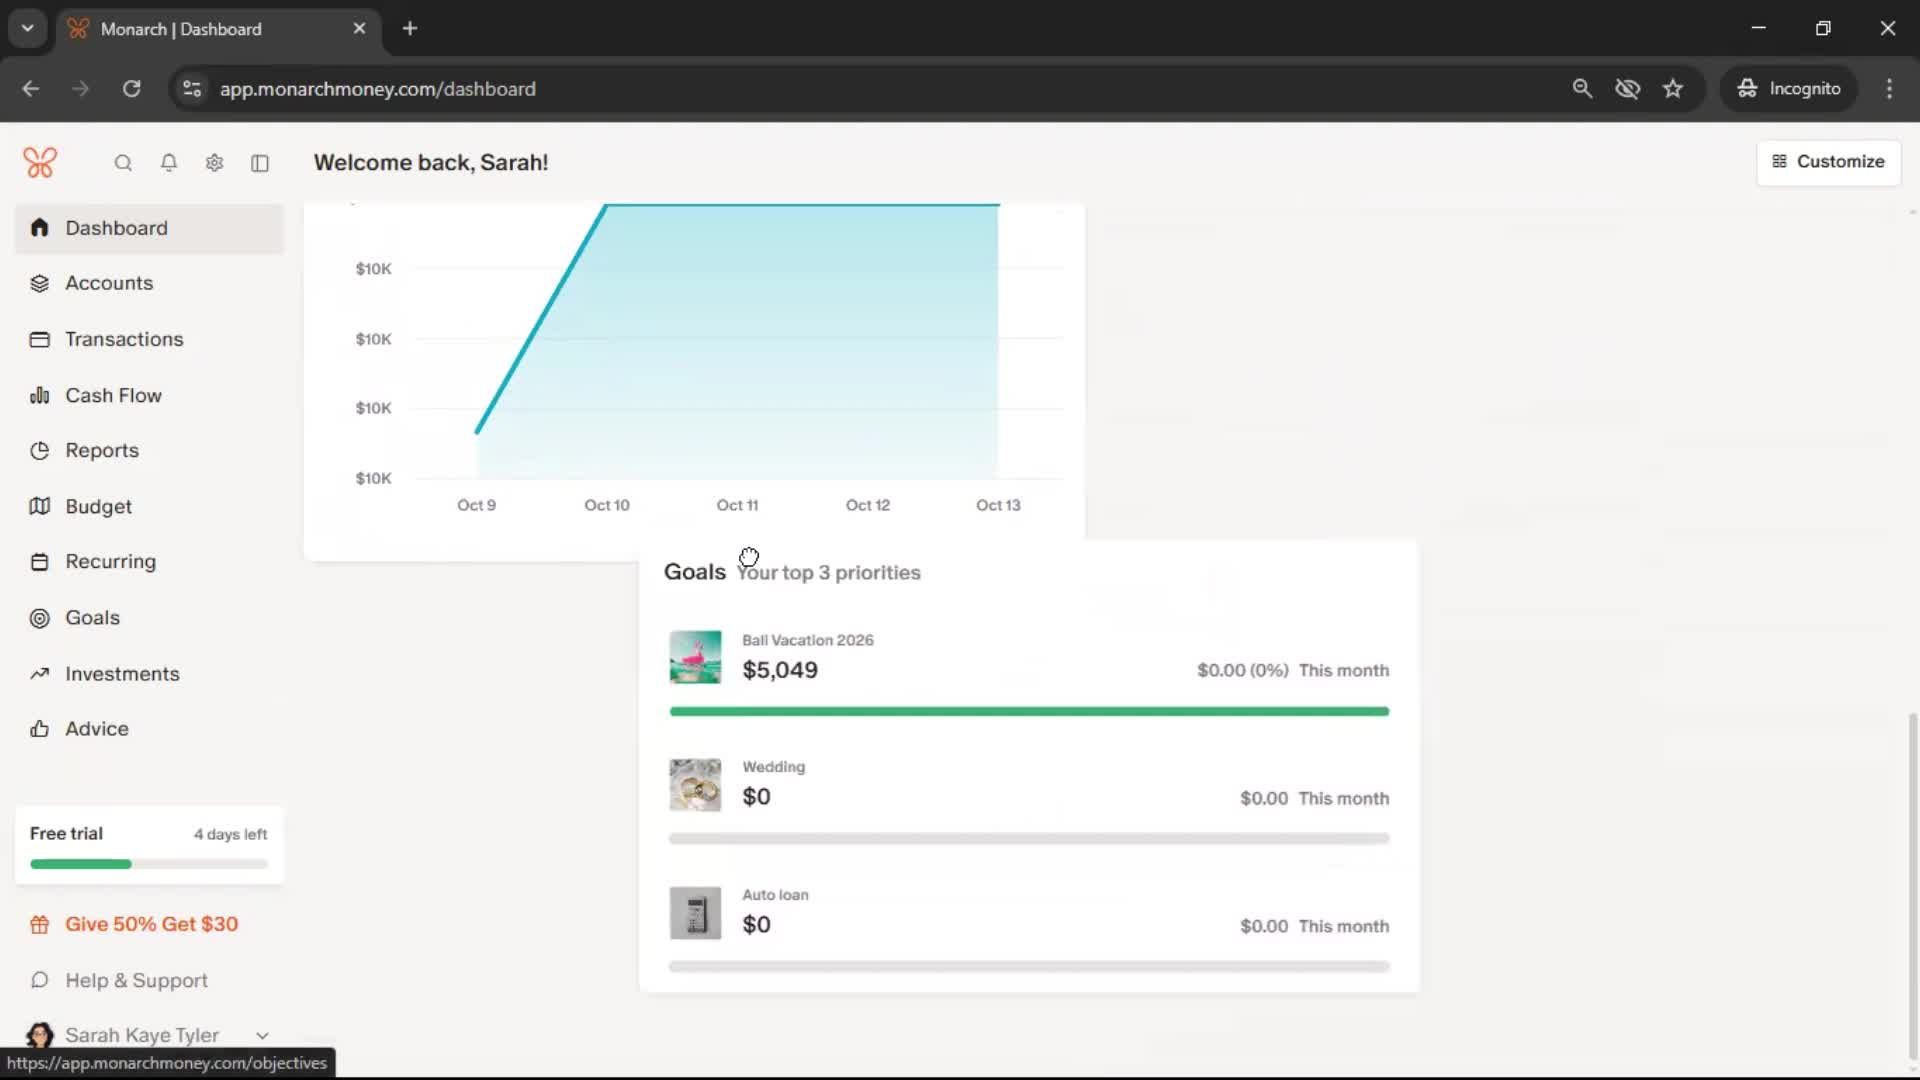This screenshot has width=1920, height=1080.
Task: Open the Wedding goal thumbnail
Action: (695, 785)
